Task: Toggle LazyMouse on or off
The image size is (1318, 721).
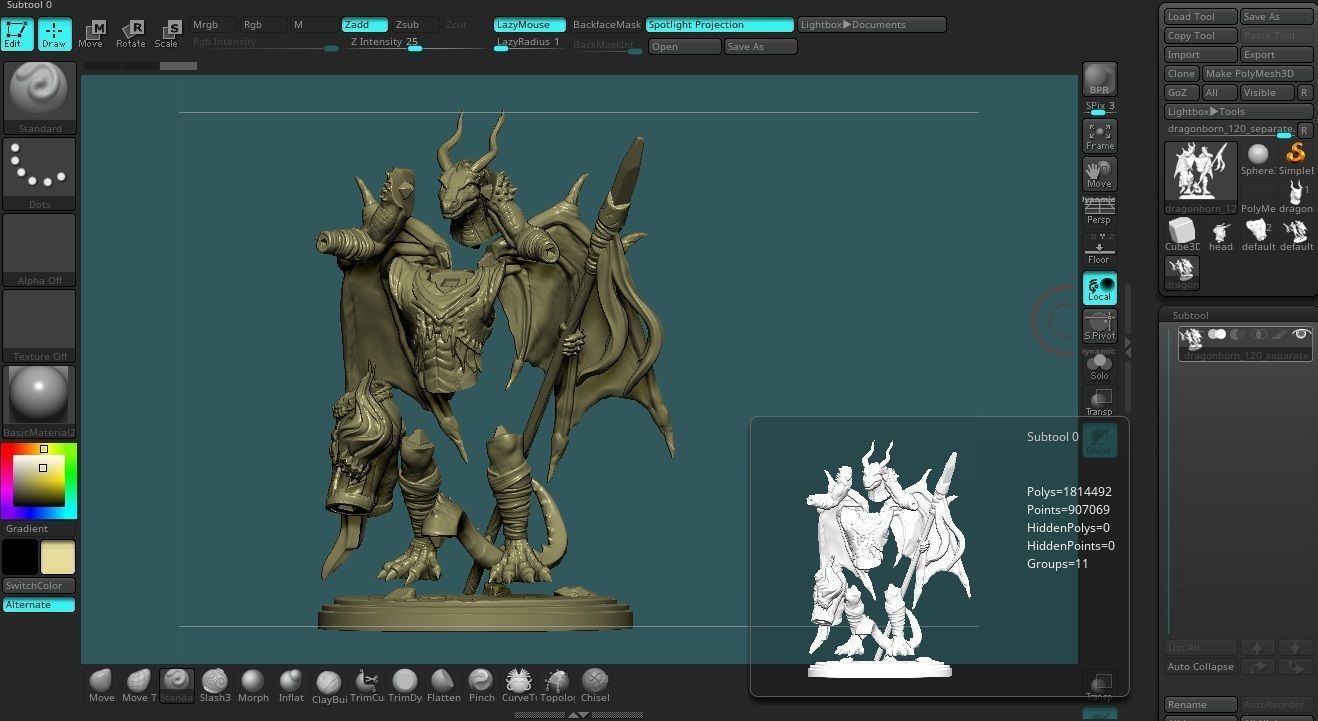Action: pos(528,24)
